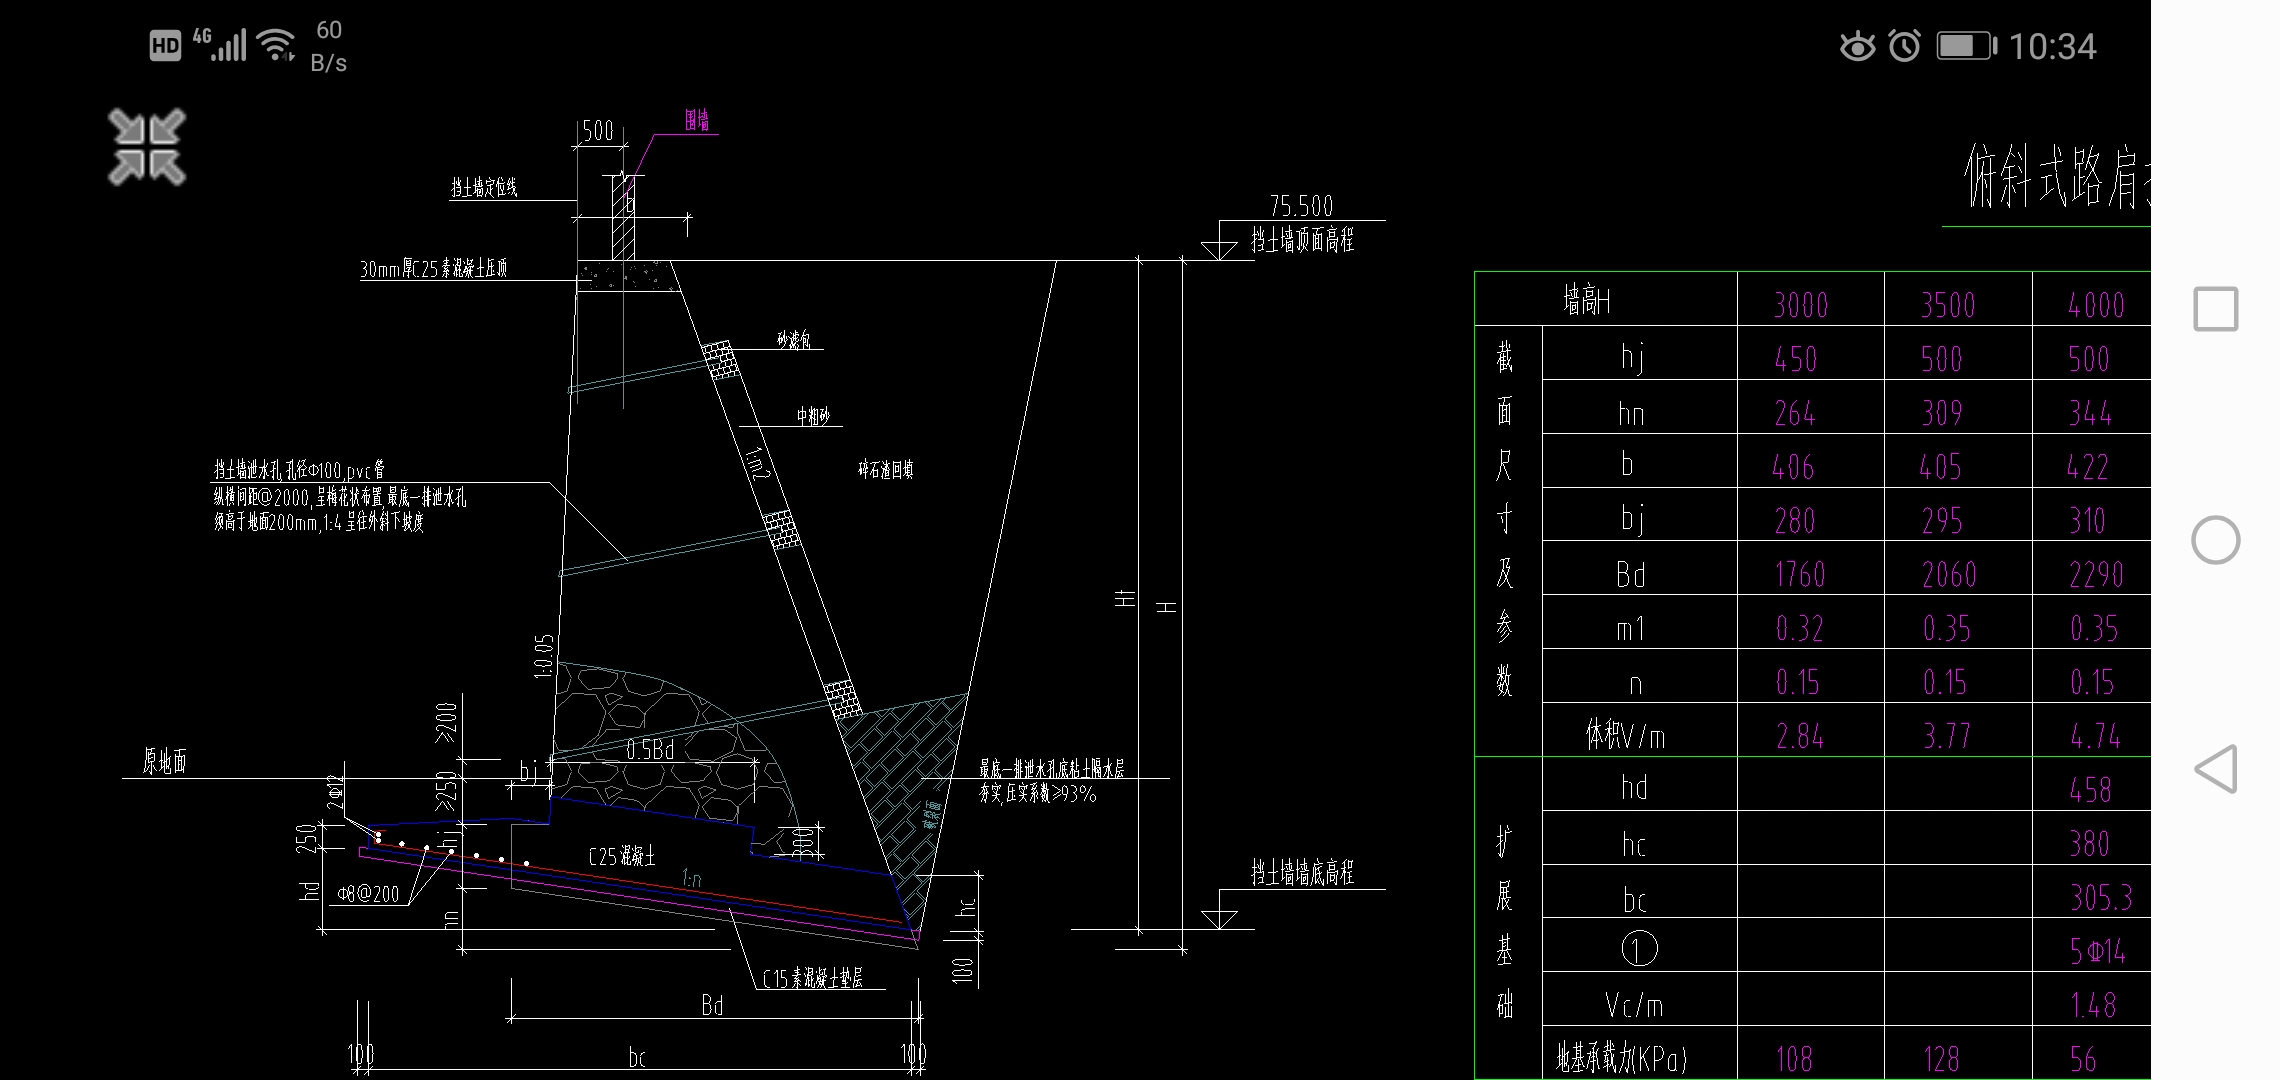
Task: Select the hc value 380 cell
Action: click(2092, 838)
